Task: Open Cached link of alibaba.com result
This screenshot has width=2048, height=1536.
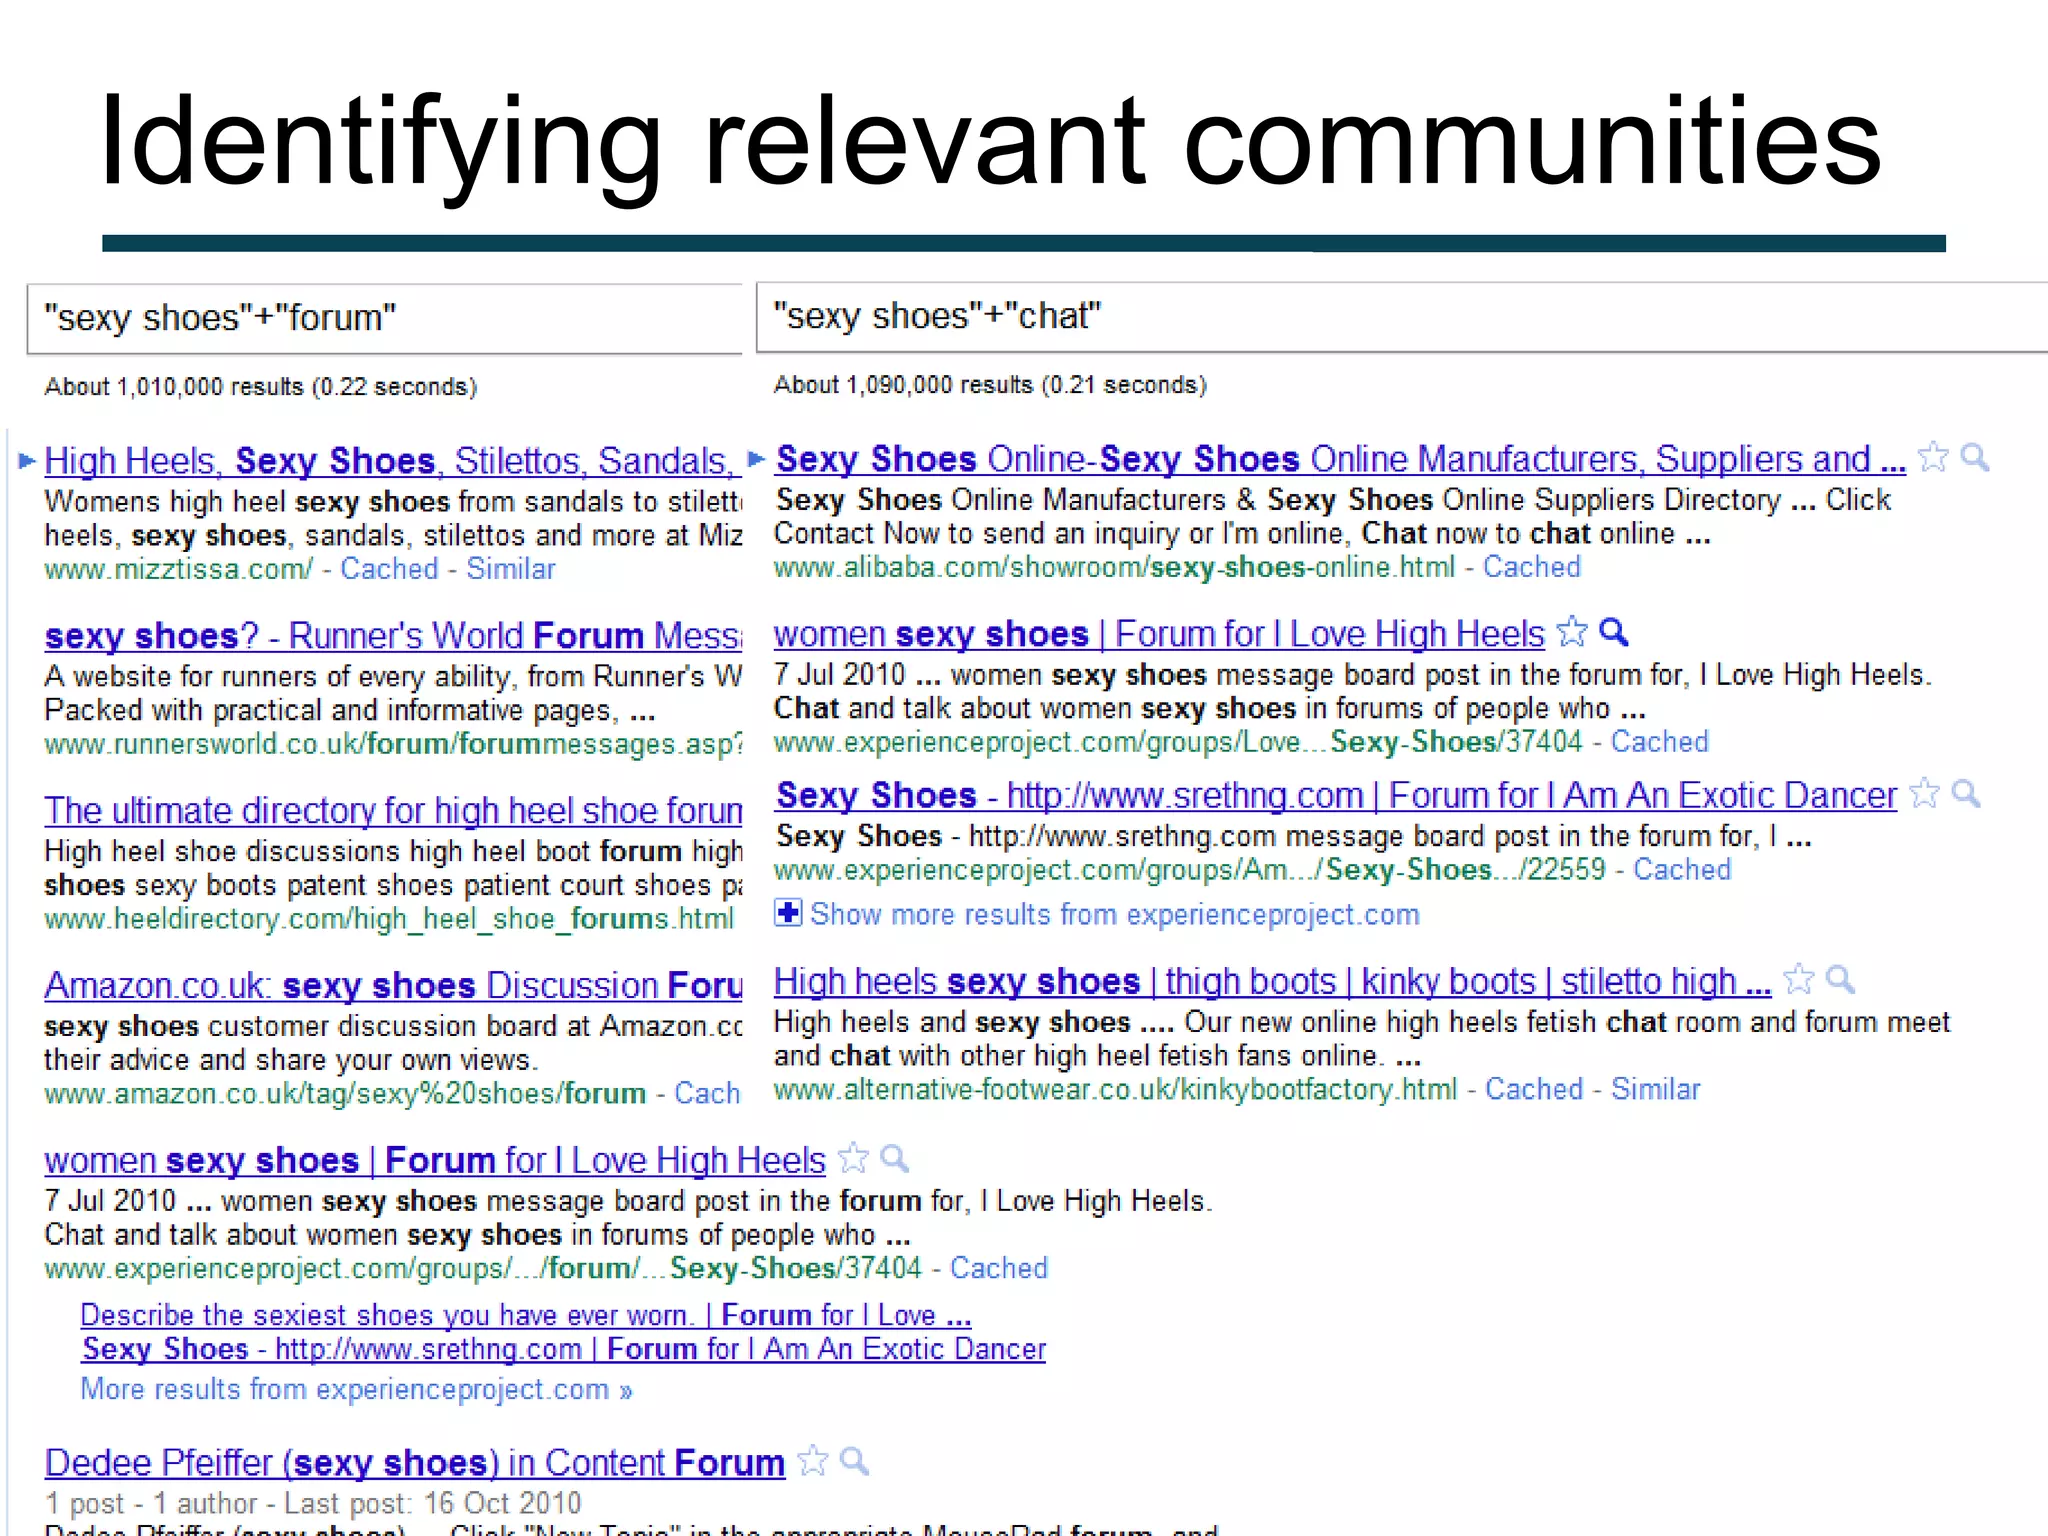Action: point(1532,567)
